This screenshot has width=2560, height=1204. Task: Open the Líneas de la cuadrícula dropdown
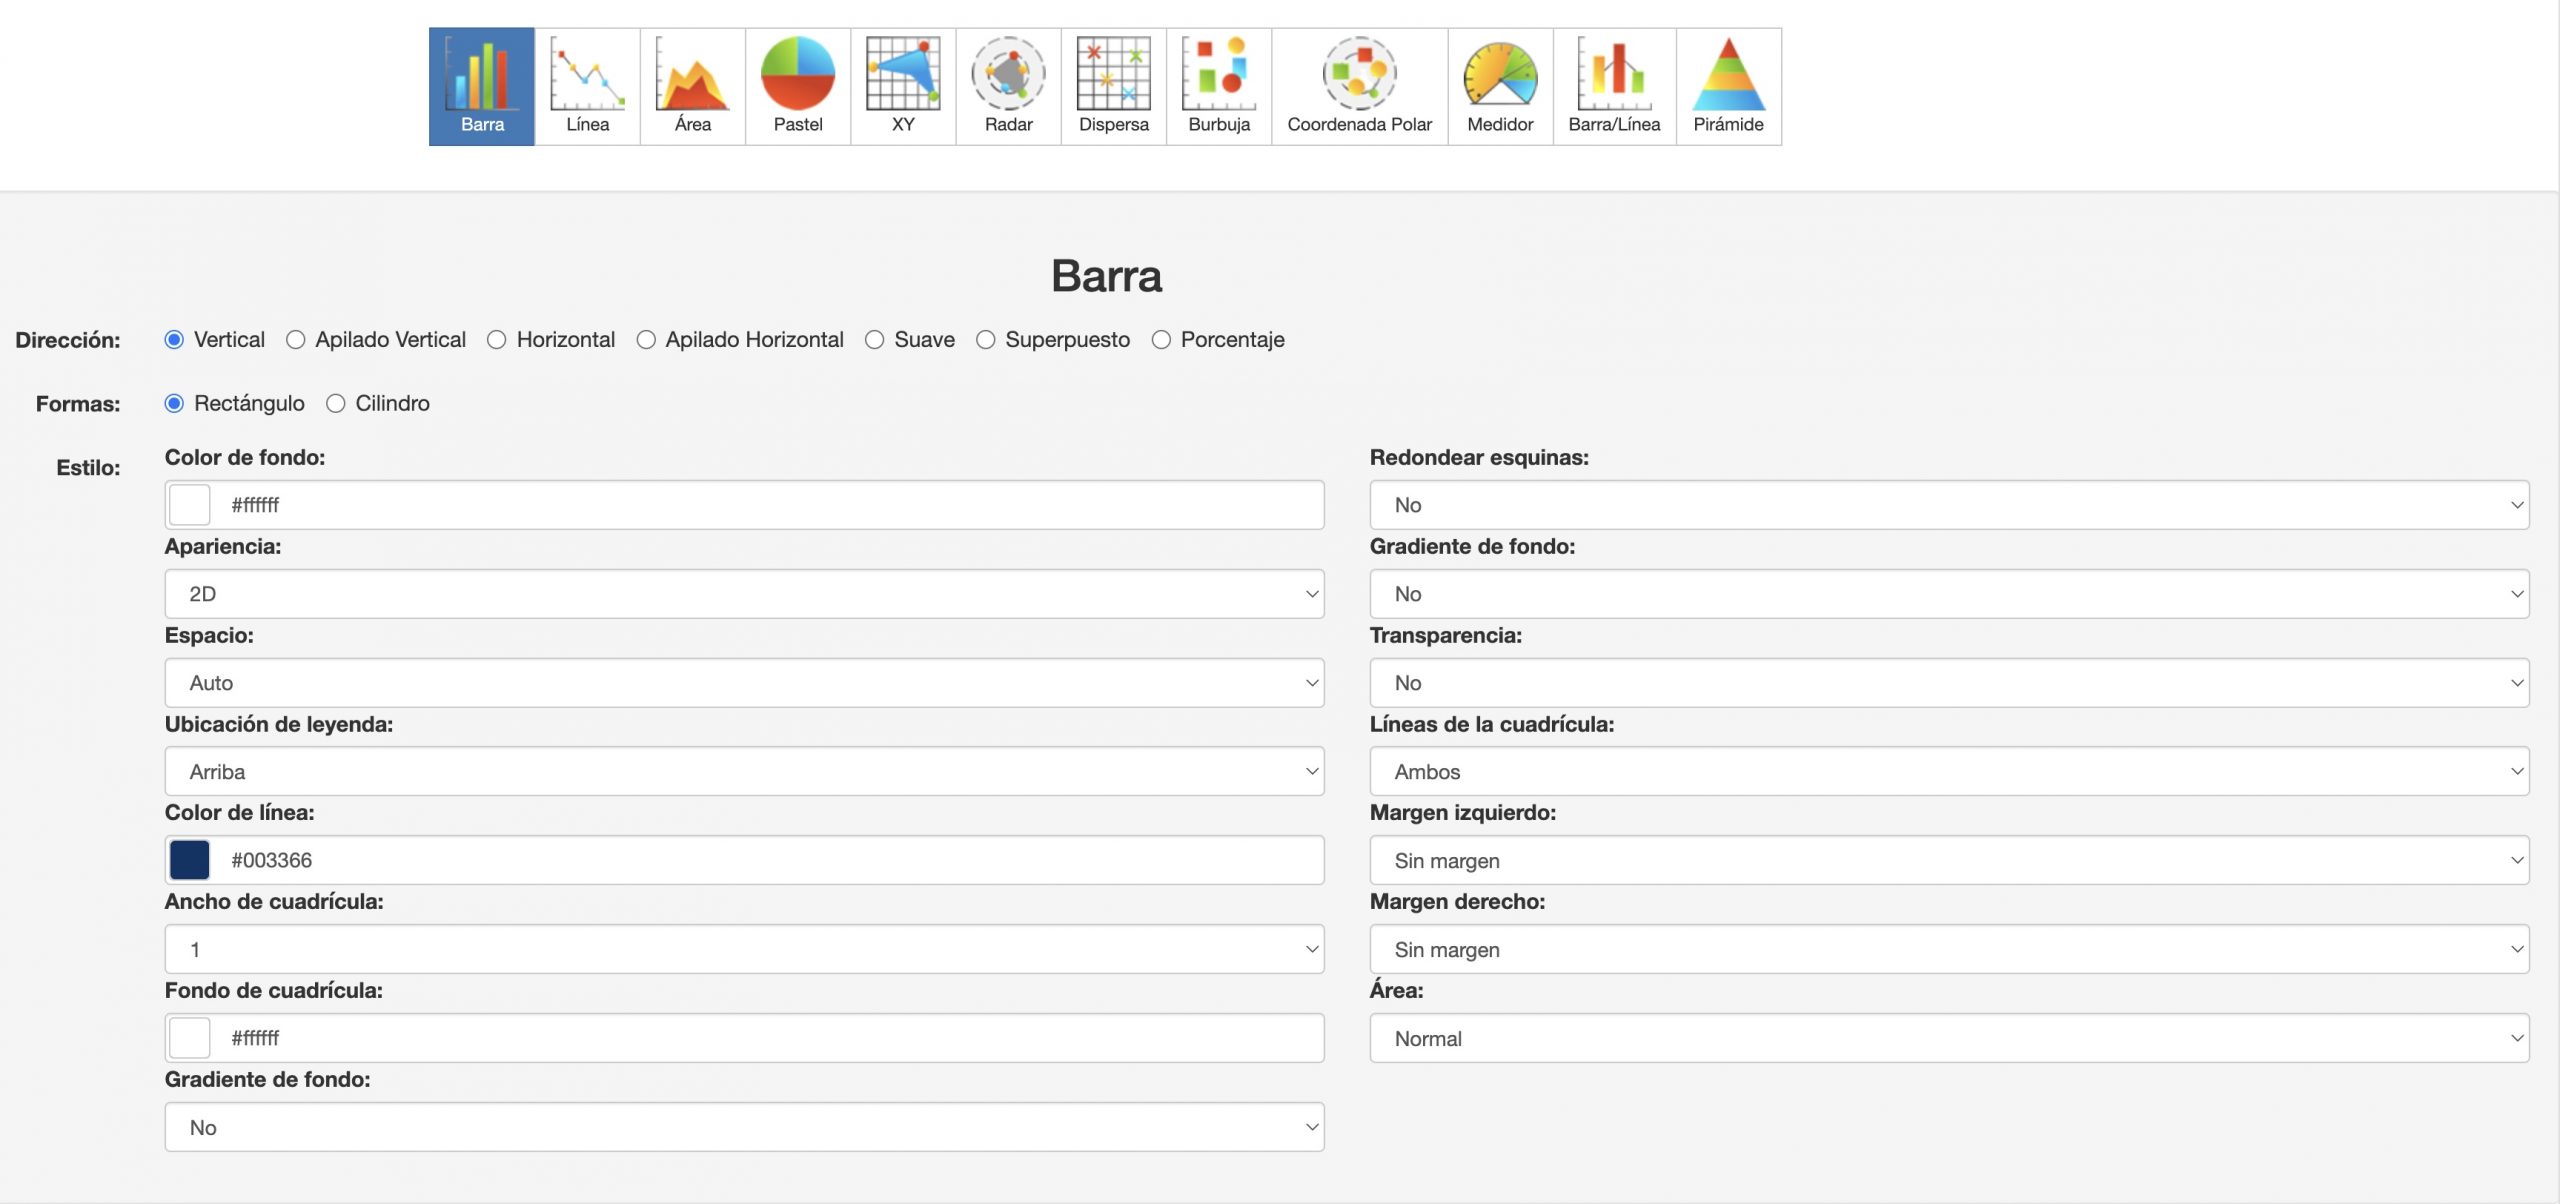(1948, 772)
